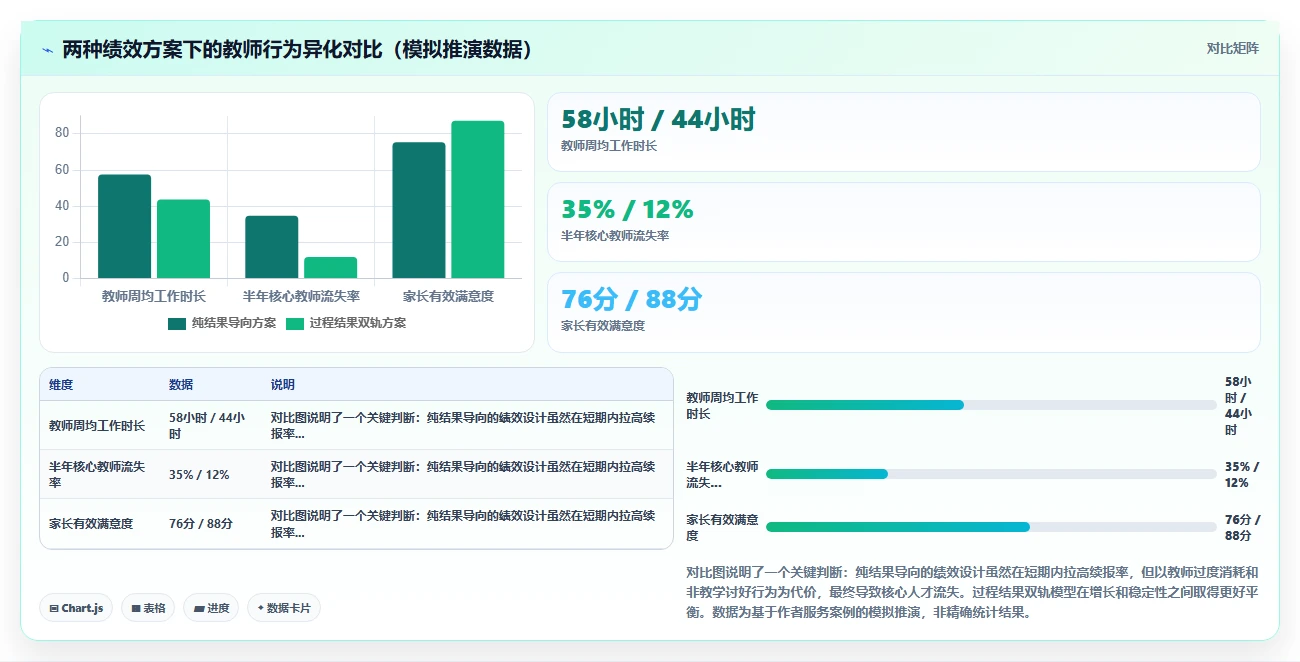This screenshot has height=662, width=1300.
Task: Select the 数据卡片 tag chip
Action: (284, 608)
